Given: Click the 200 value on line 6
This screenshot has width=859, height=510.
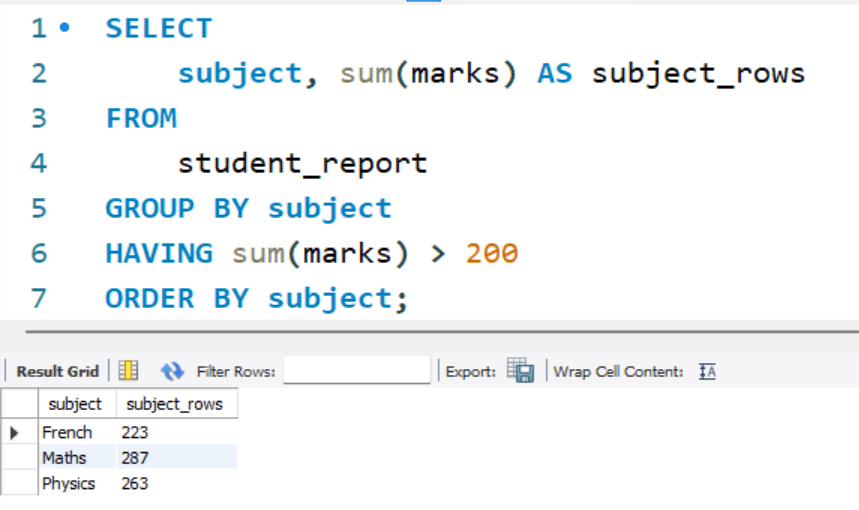Looking at the screenshot, I should click(492, 253).
